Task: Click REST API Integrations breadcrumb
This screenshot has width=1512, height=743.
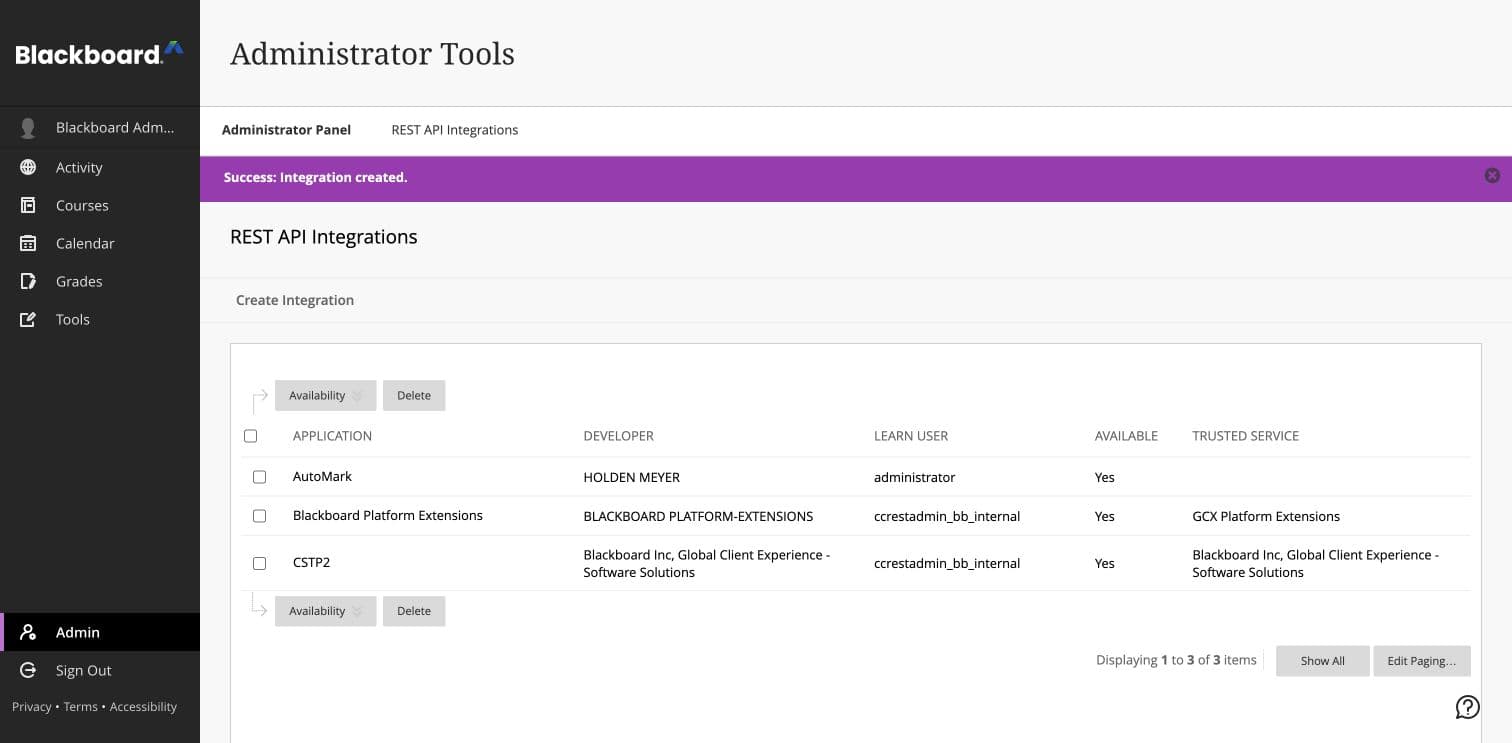Action: pos(455,130)
